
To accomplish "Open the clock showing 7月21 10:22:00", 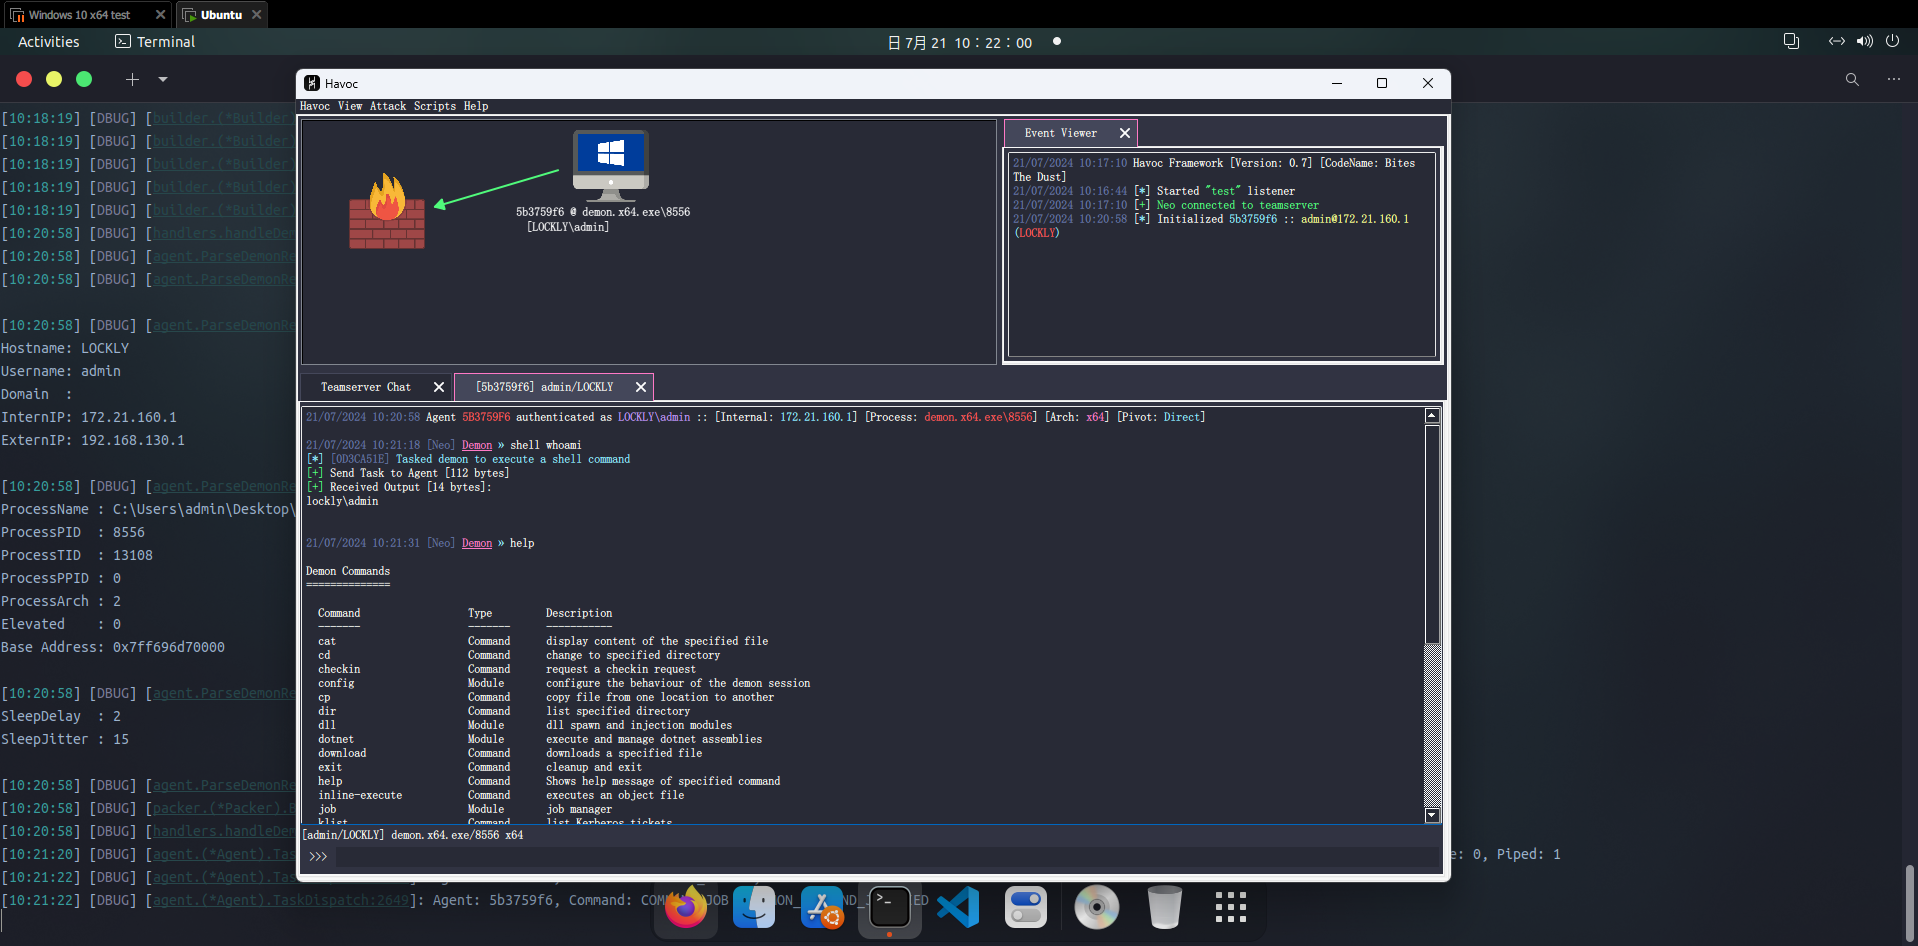I will coord(960,42).
